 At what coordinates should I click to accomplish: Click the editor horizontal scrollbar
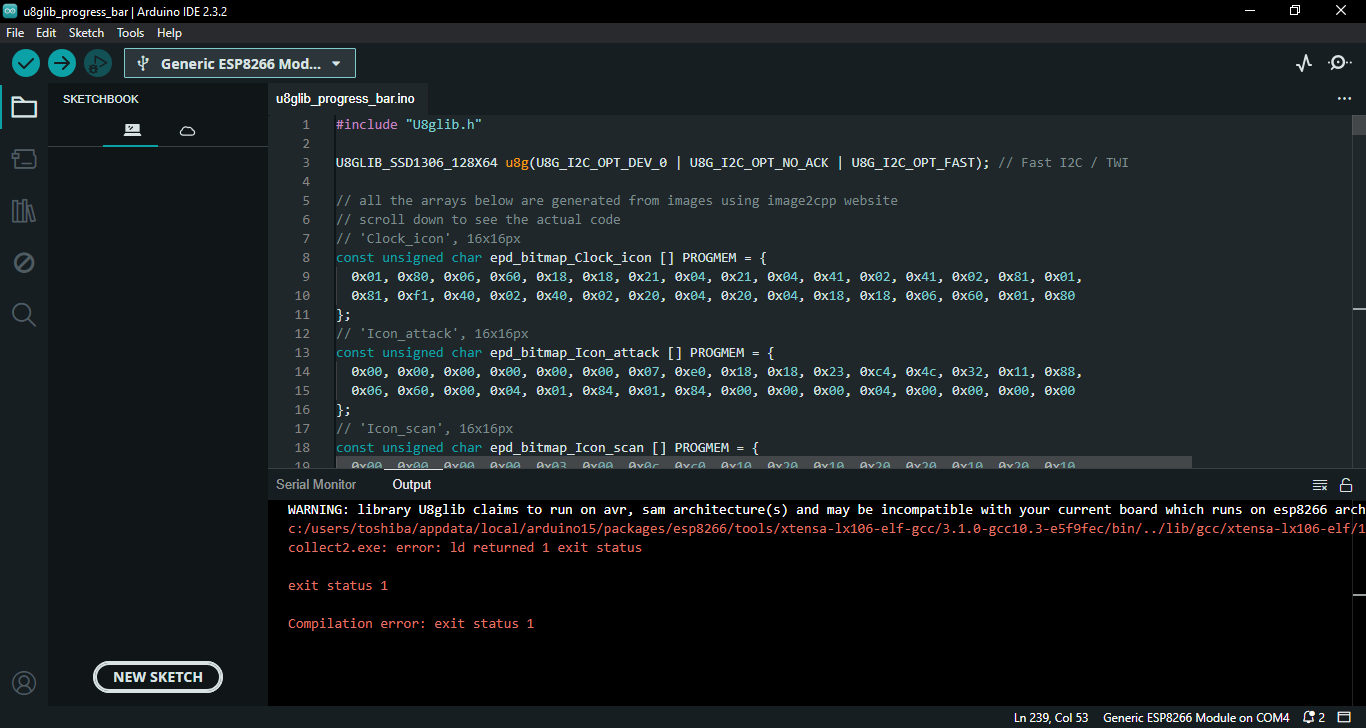tap(764, 463)
